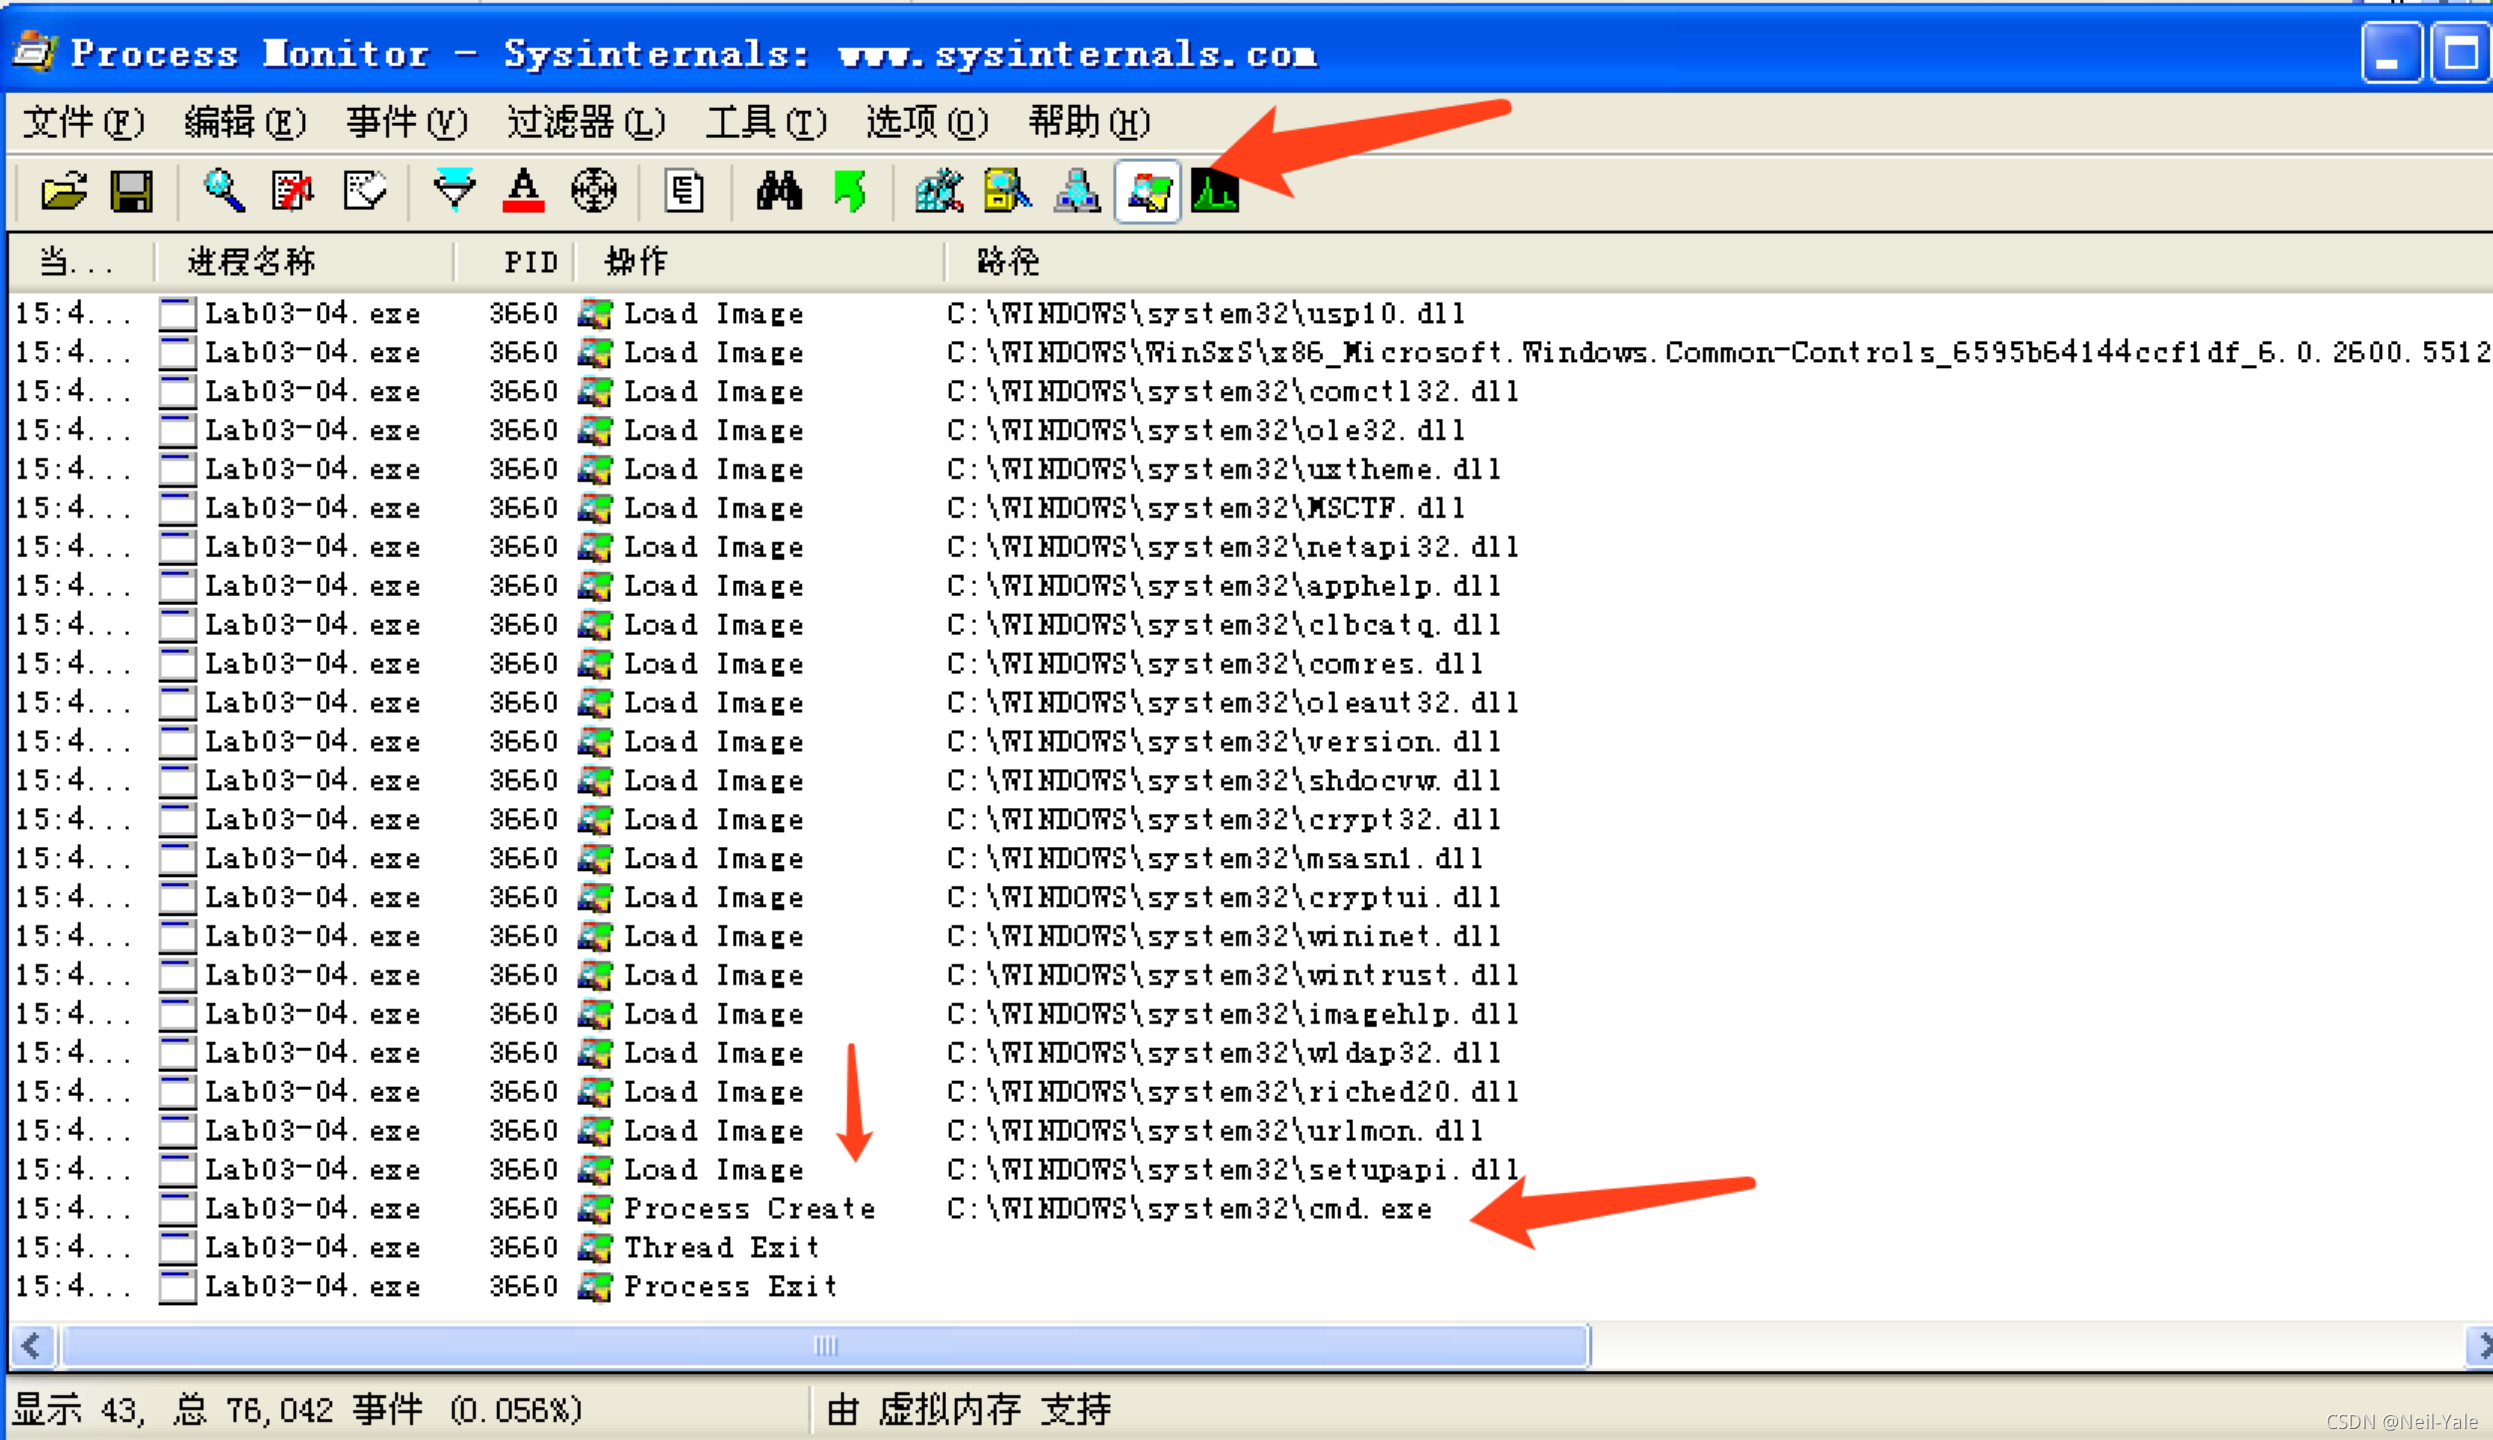Image resolution: width=2493 pixels, height=1440 pixels.
Task: Open the 帮助(H) menu
Action: tap(1089, 123)
